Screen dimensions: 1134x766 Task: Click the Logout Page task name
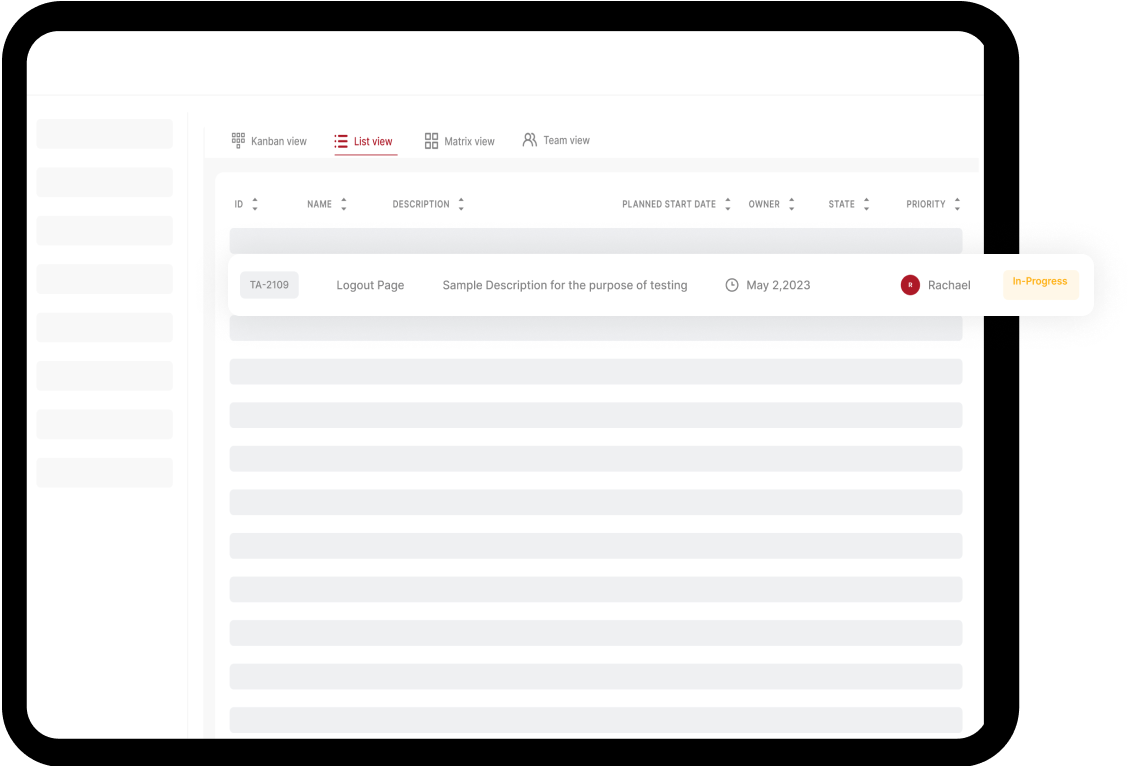[x=370, y=285]
